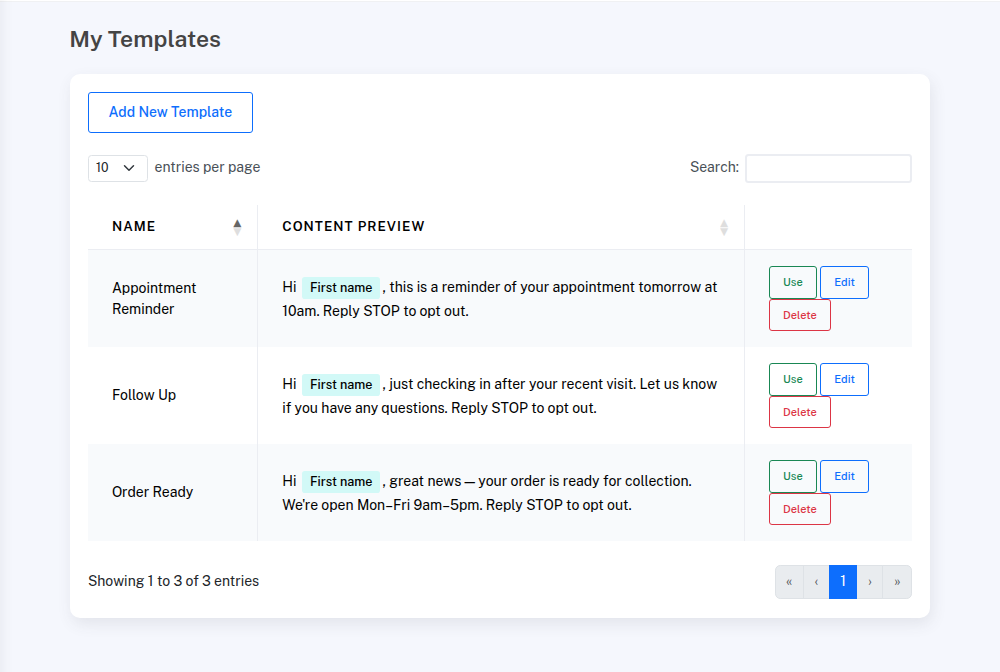The width and height of the screenshot is (1000, 672).
Task: Click First name tag in Follow Up row
Action: (x=341, y=385)
